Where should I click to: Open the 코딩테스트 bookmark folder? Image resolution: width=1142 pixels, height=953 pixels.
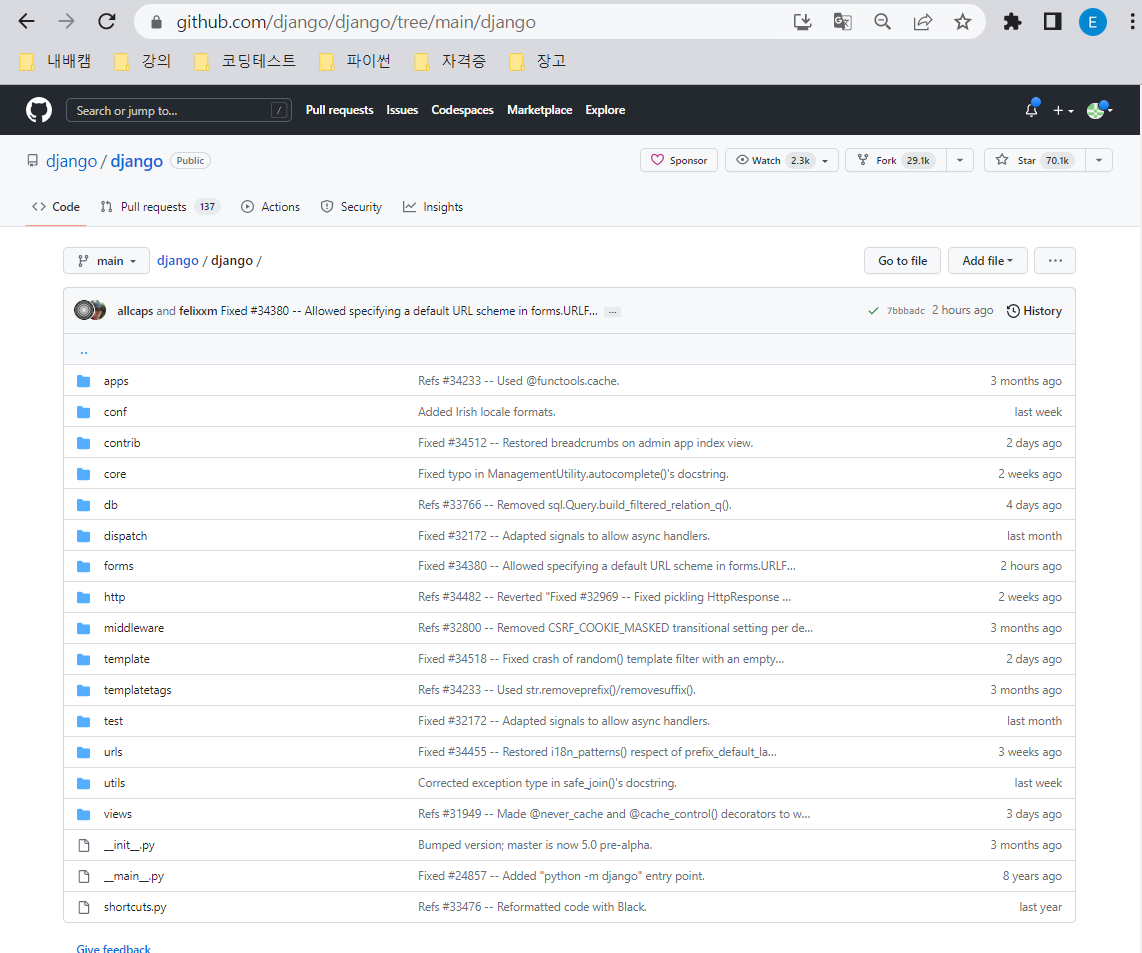[x=245, y=61]
